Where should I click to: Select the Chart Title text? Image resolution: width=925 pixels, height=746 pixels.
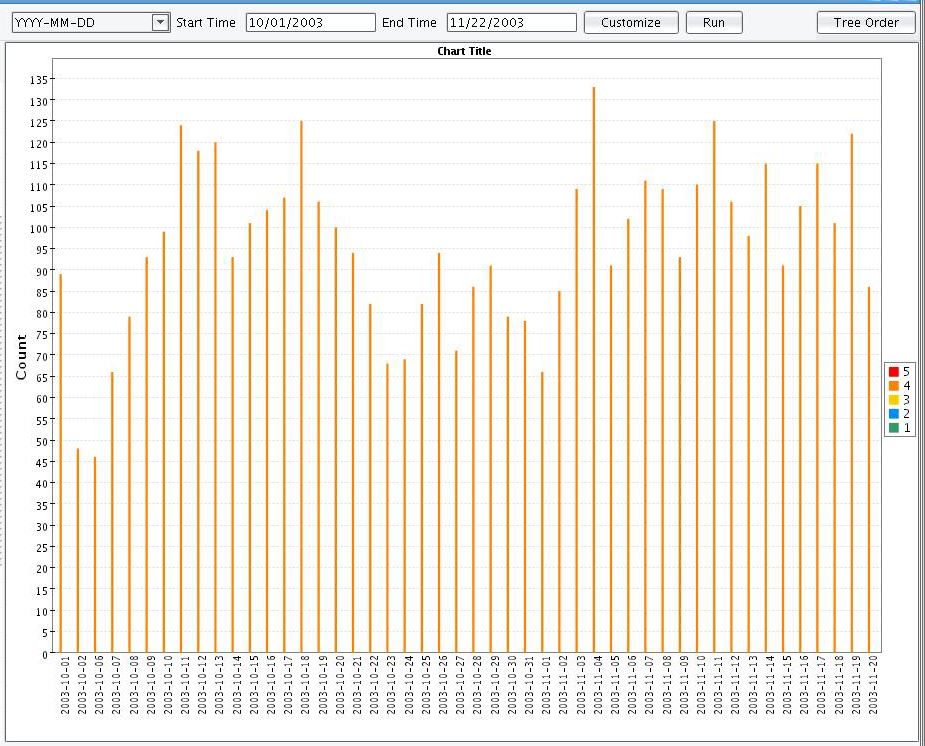click(464, 51)
